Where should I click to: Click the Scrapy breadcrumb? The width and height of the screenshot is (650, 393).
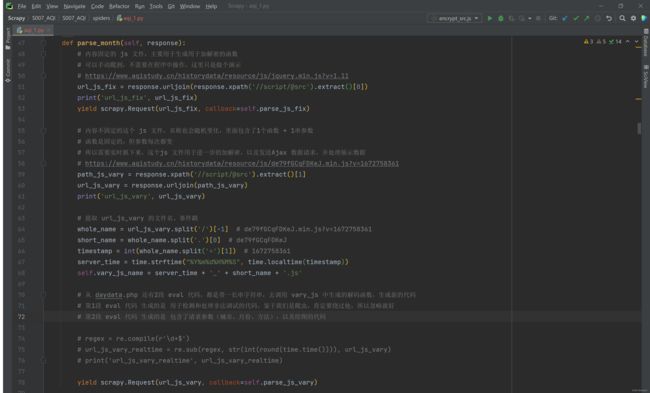pos(17,18)
